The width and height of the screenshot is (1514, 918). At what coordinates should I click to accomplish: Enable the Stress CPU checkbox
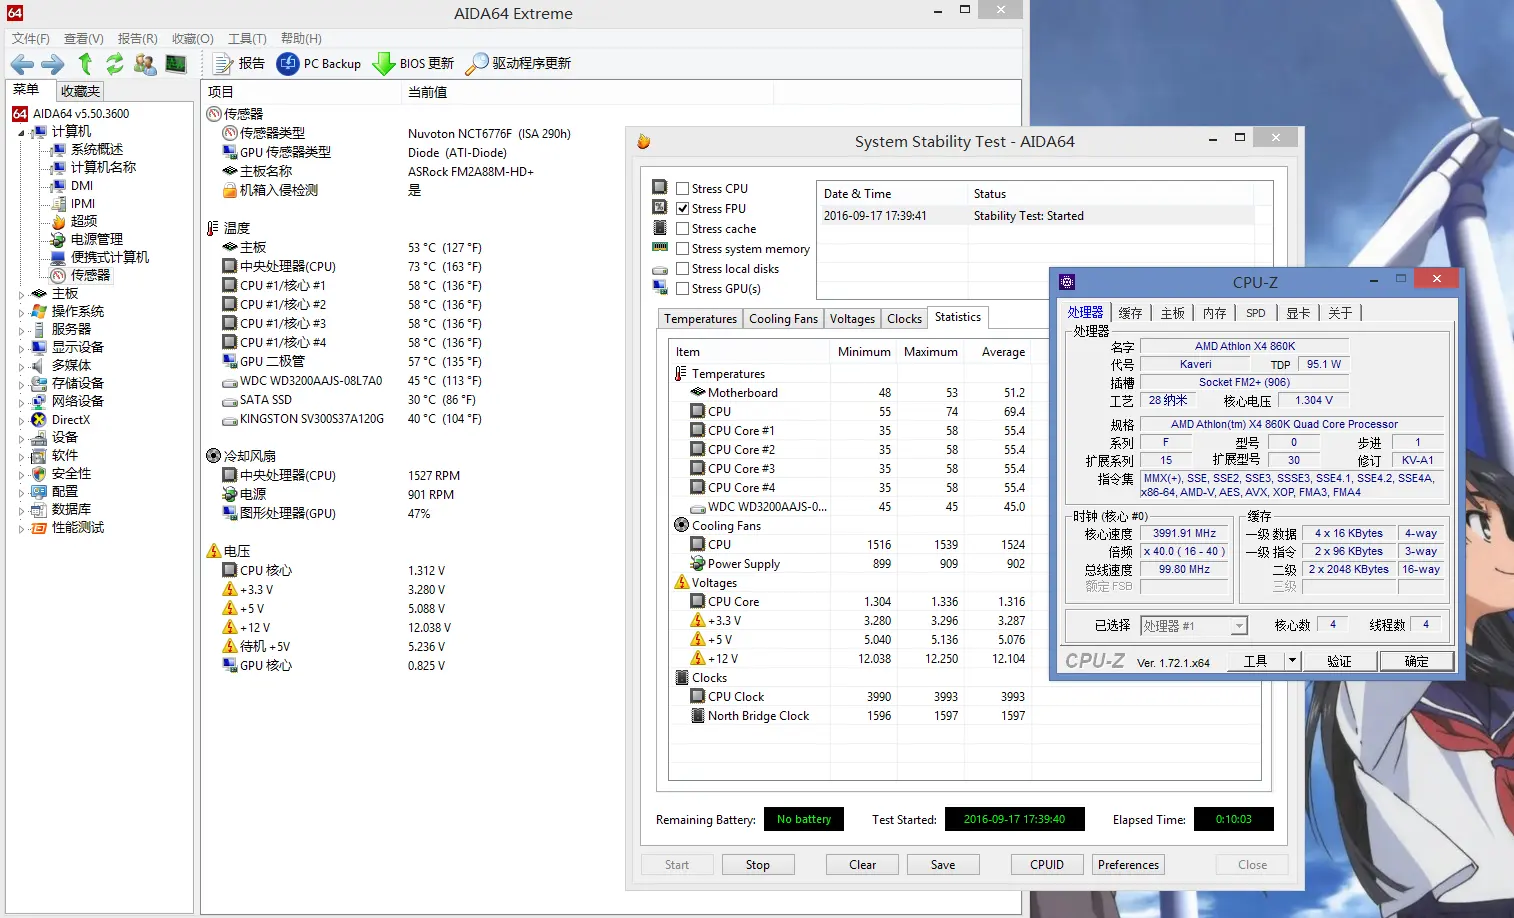click(x=683, y=188)
